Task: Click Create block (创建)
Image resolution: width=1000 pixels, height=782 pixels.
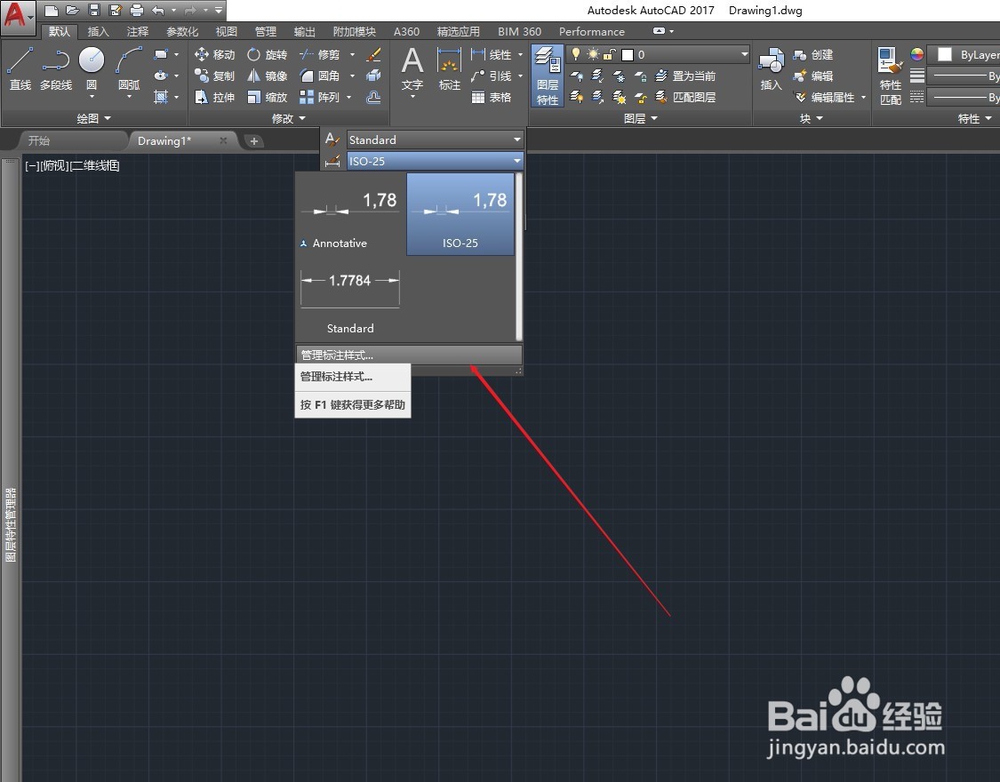Action: (x=812, y=55)
